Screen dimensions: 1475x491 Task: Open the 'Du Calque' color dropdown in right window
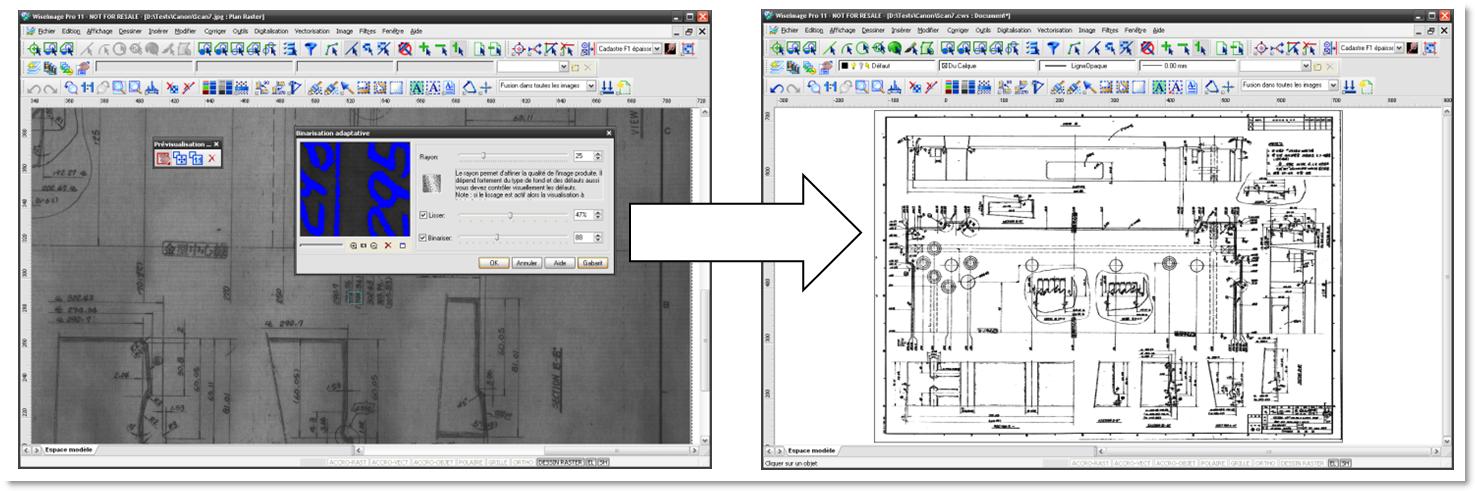coord(987,66)
